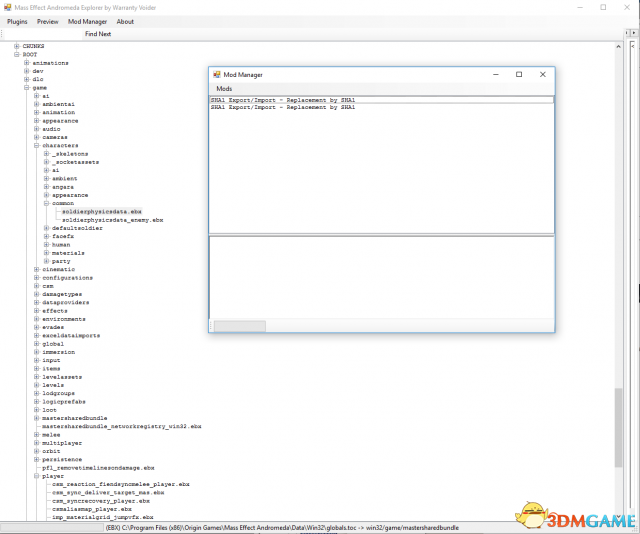Click the materials folder label

68,253
